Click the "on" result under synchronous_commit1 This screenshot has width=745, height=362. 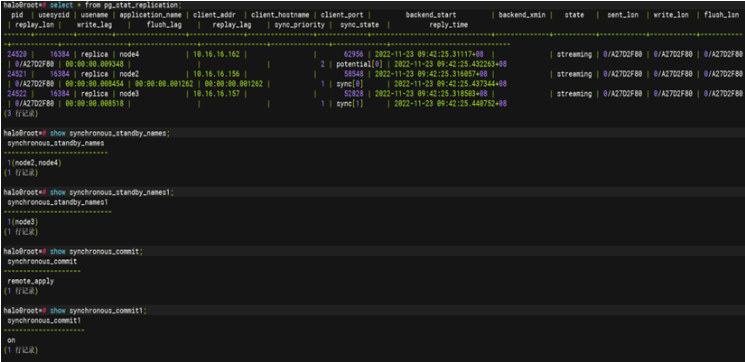pos(11,340)
